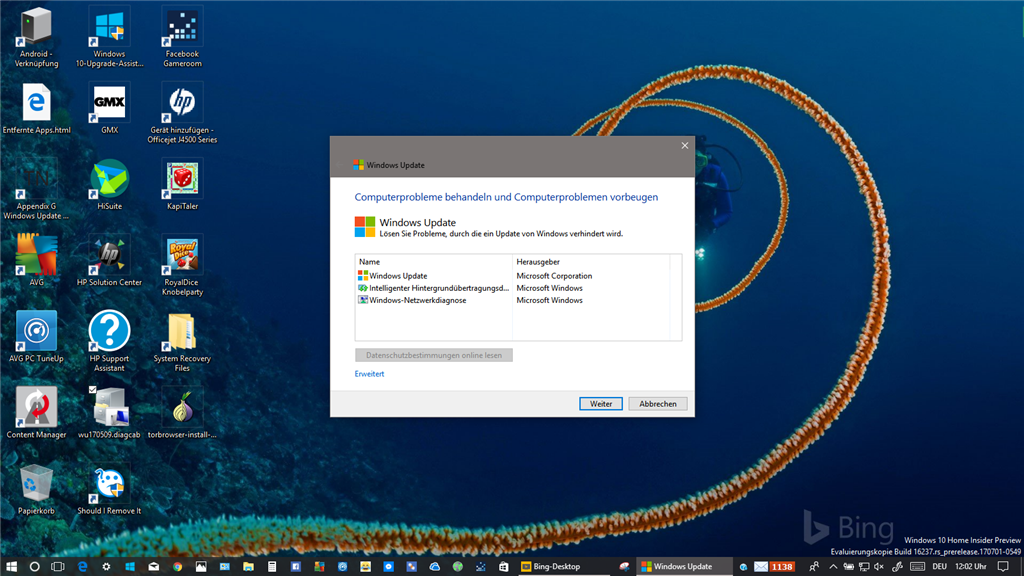Open OneDrive cloud icon on taskbar
The width and height of the screenshot is (1024, 576).
(x=434, y=567)
